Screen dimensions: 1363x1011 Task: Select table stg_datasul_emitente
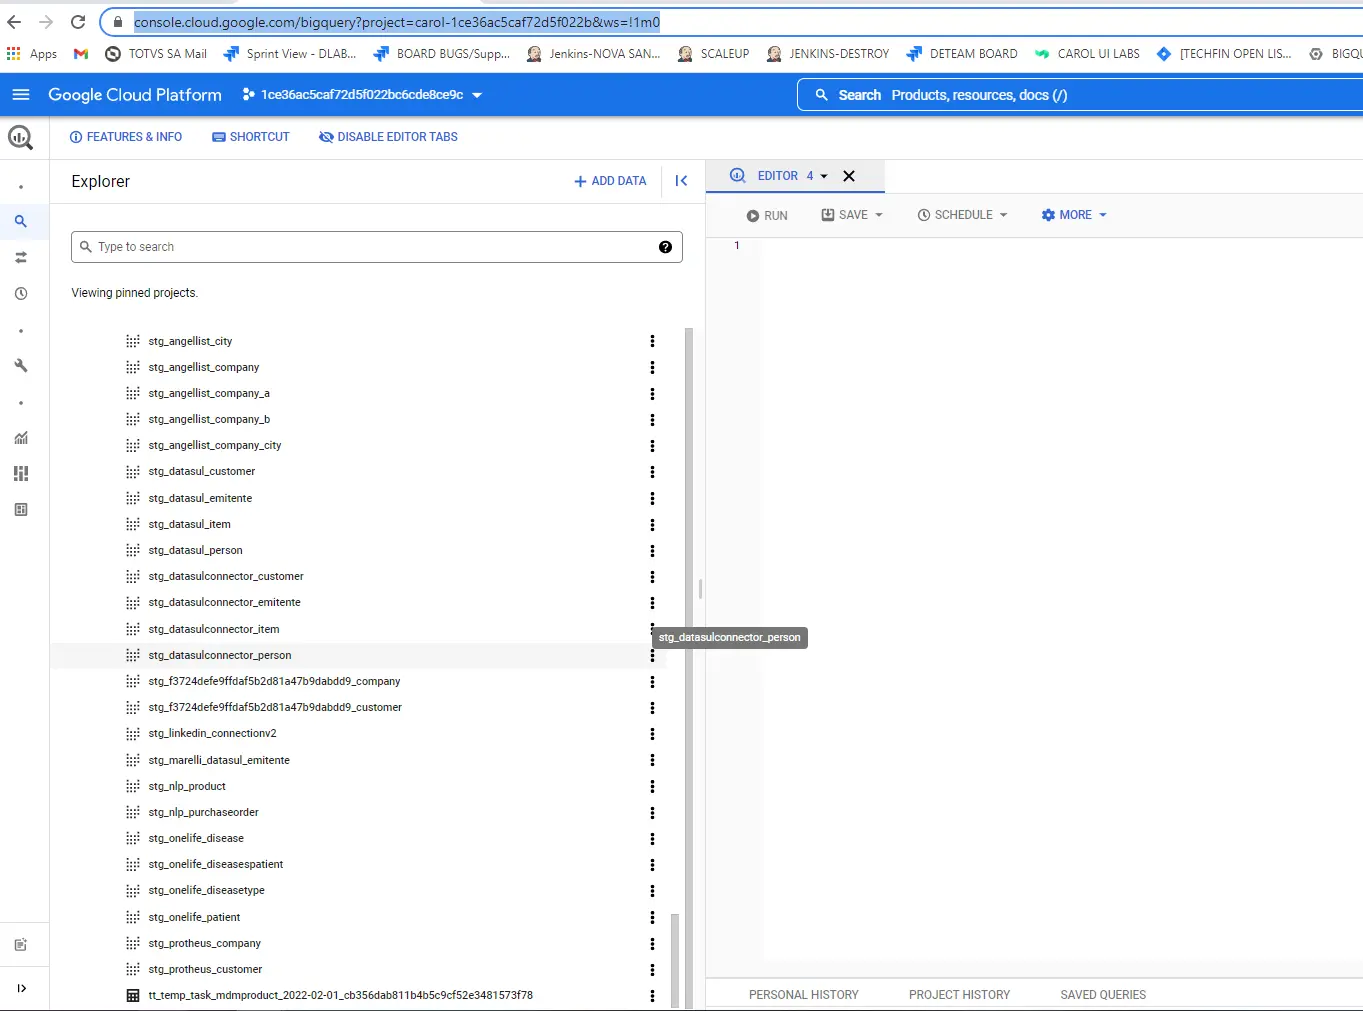200,499
